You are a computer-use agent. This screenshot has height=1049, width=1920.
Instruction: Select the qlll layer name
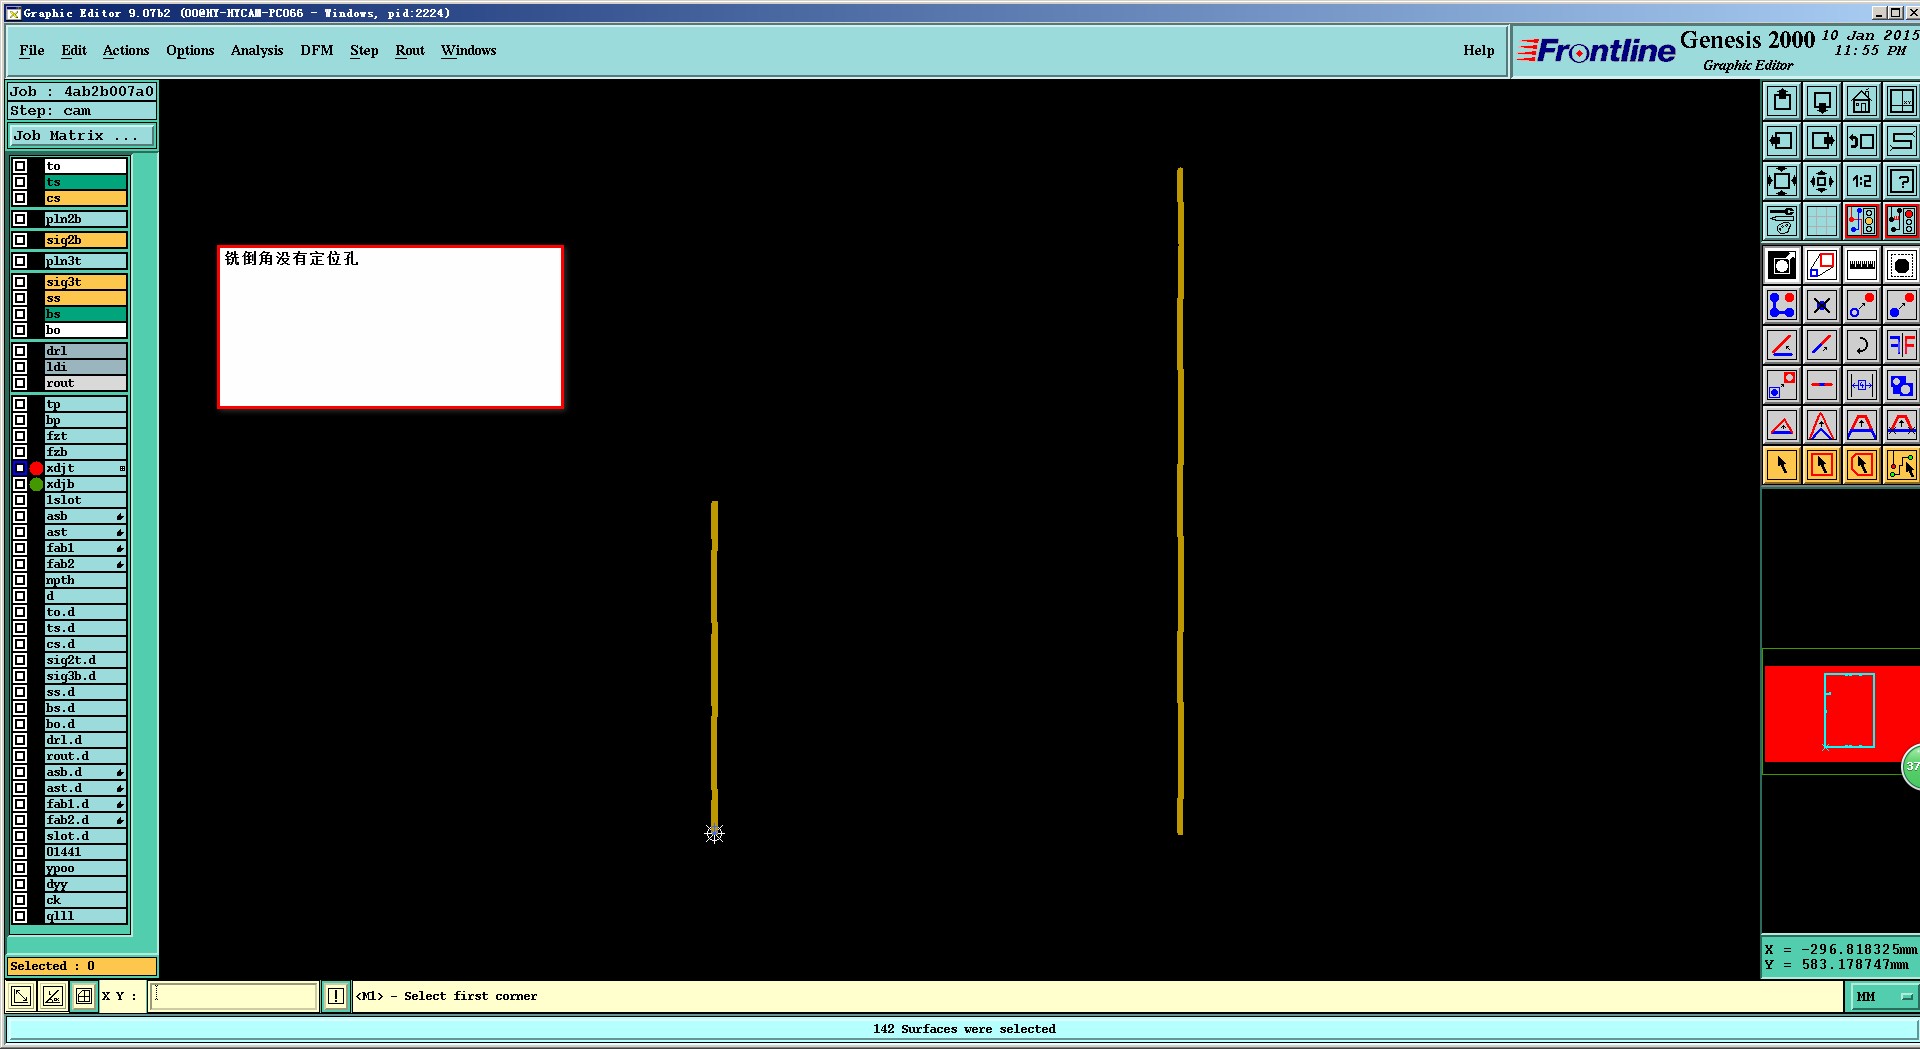point(85,916)
